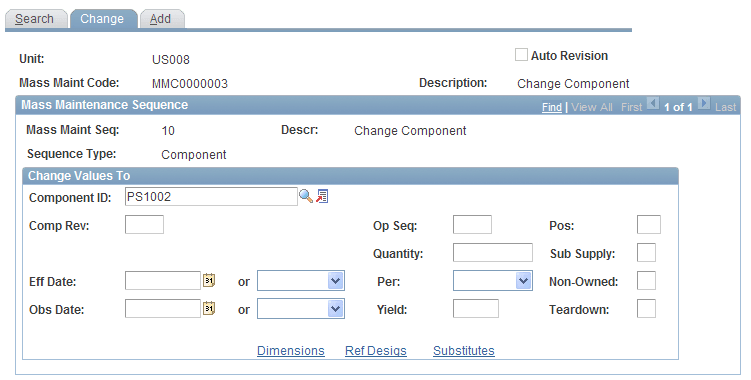
Task: Click into the Pos field
Action: tap(649, 224)
